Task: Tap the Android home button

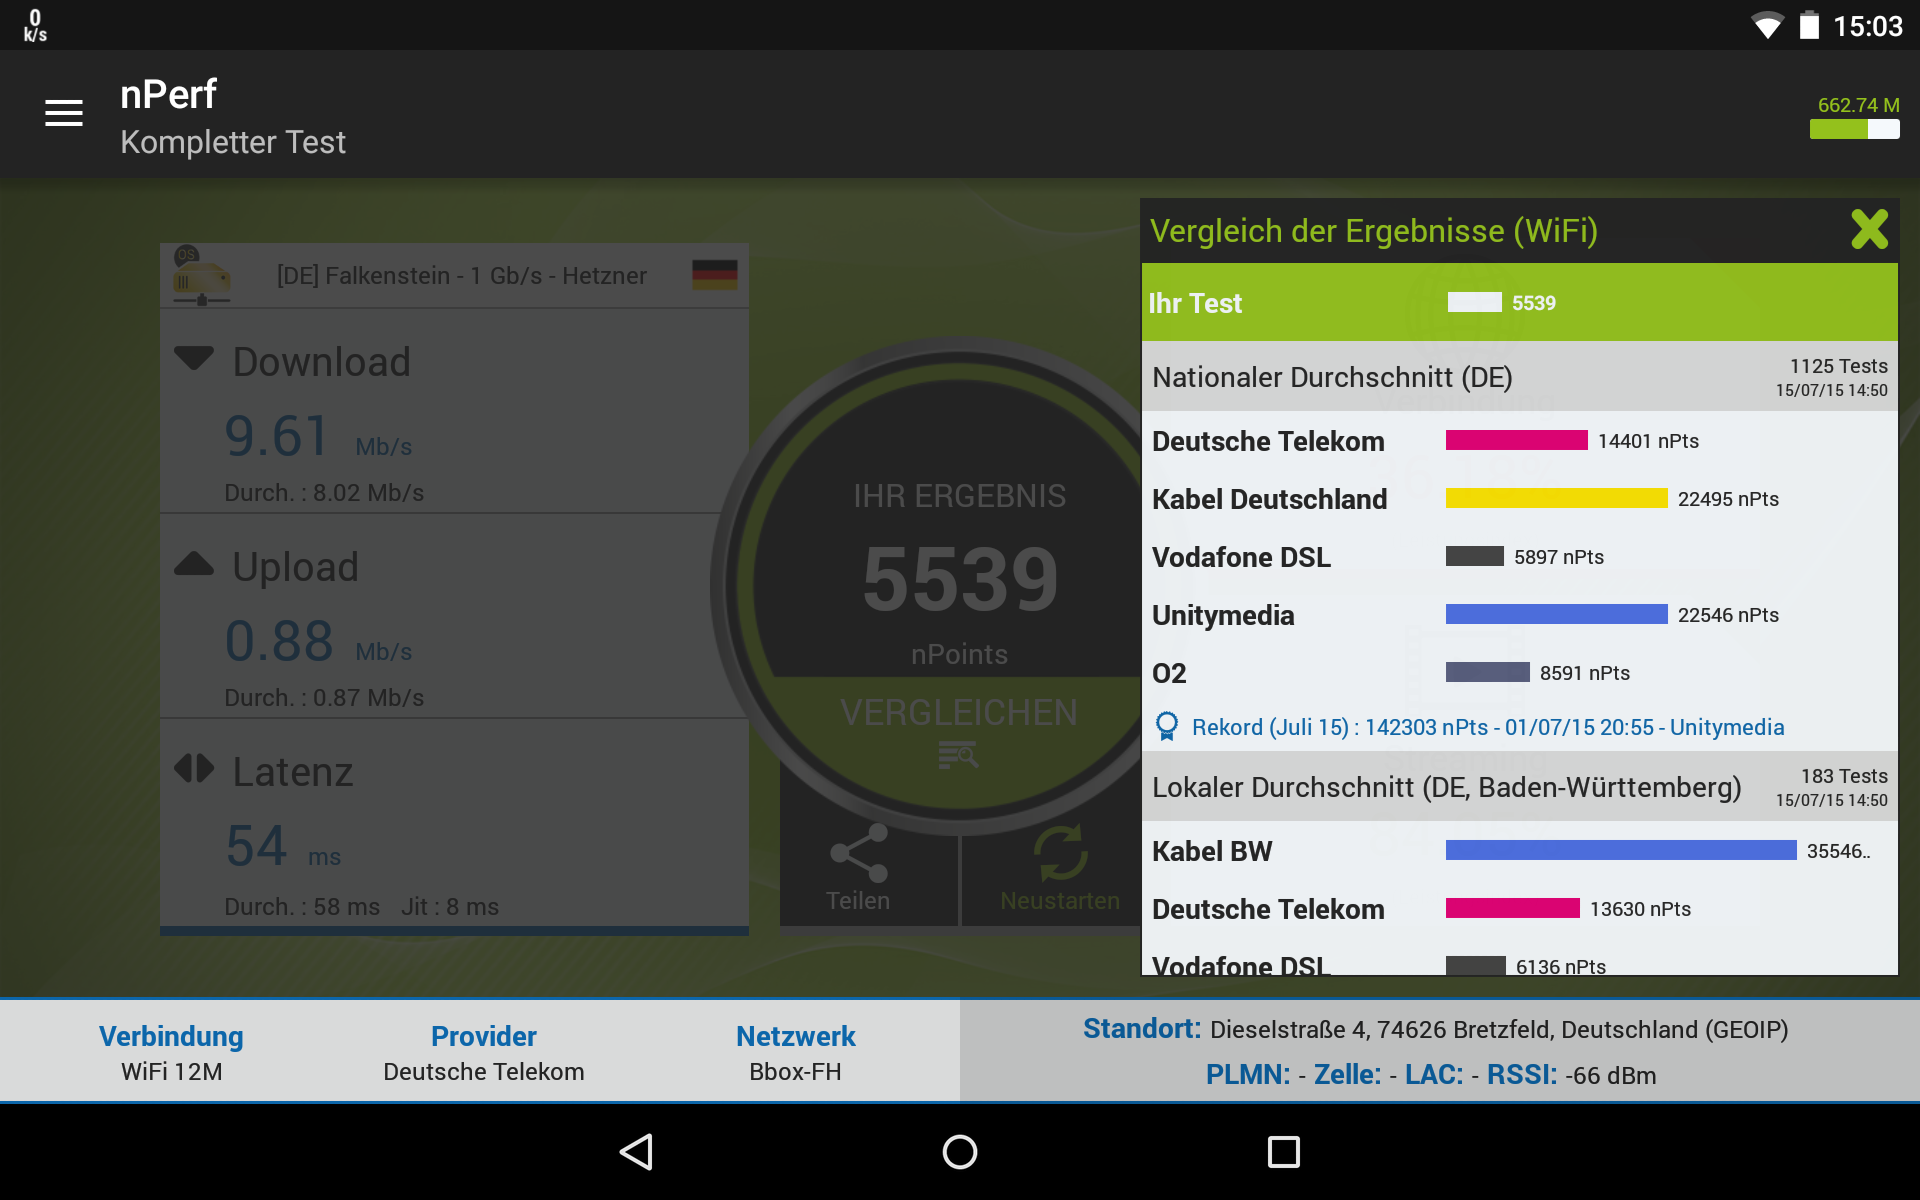Action: [960, 1152]
